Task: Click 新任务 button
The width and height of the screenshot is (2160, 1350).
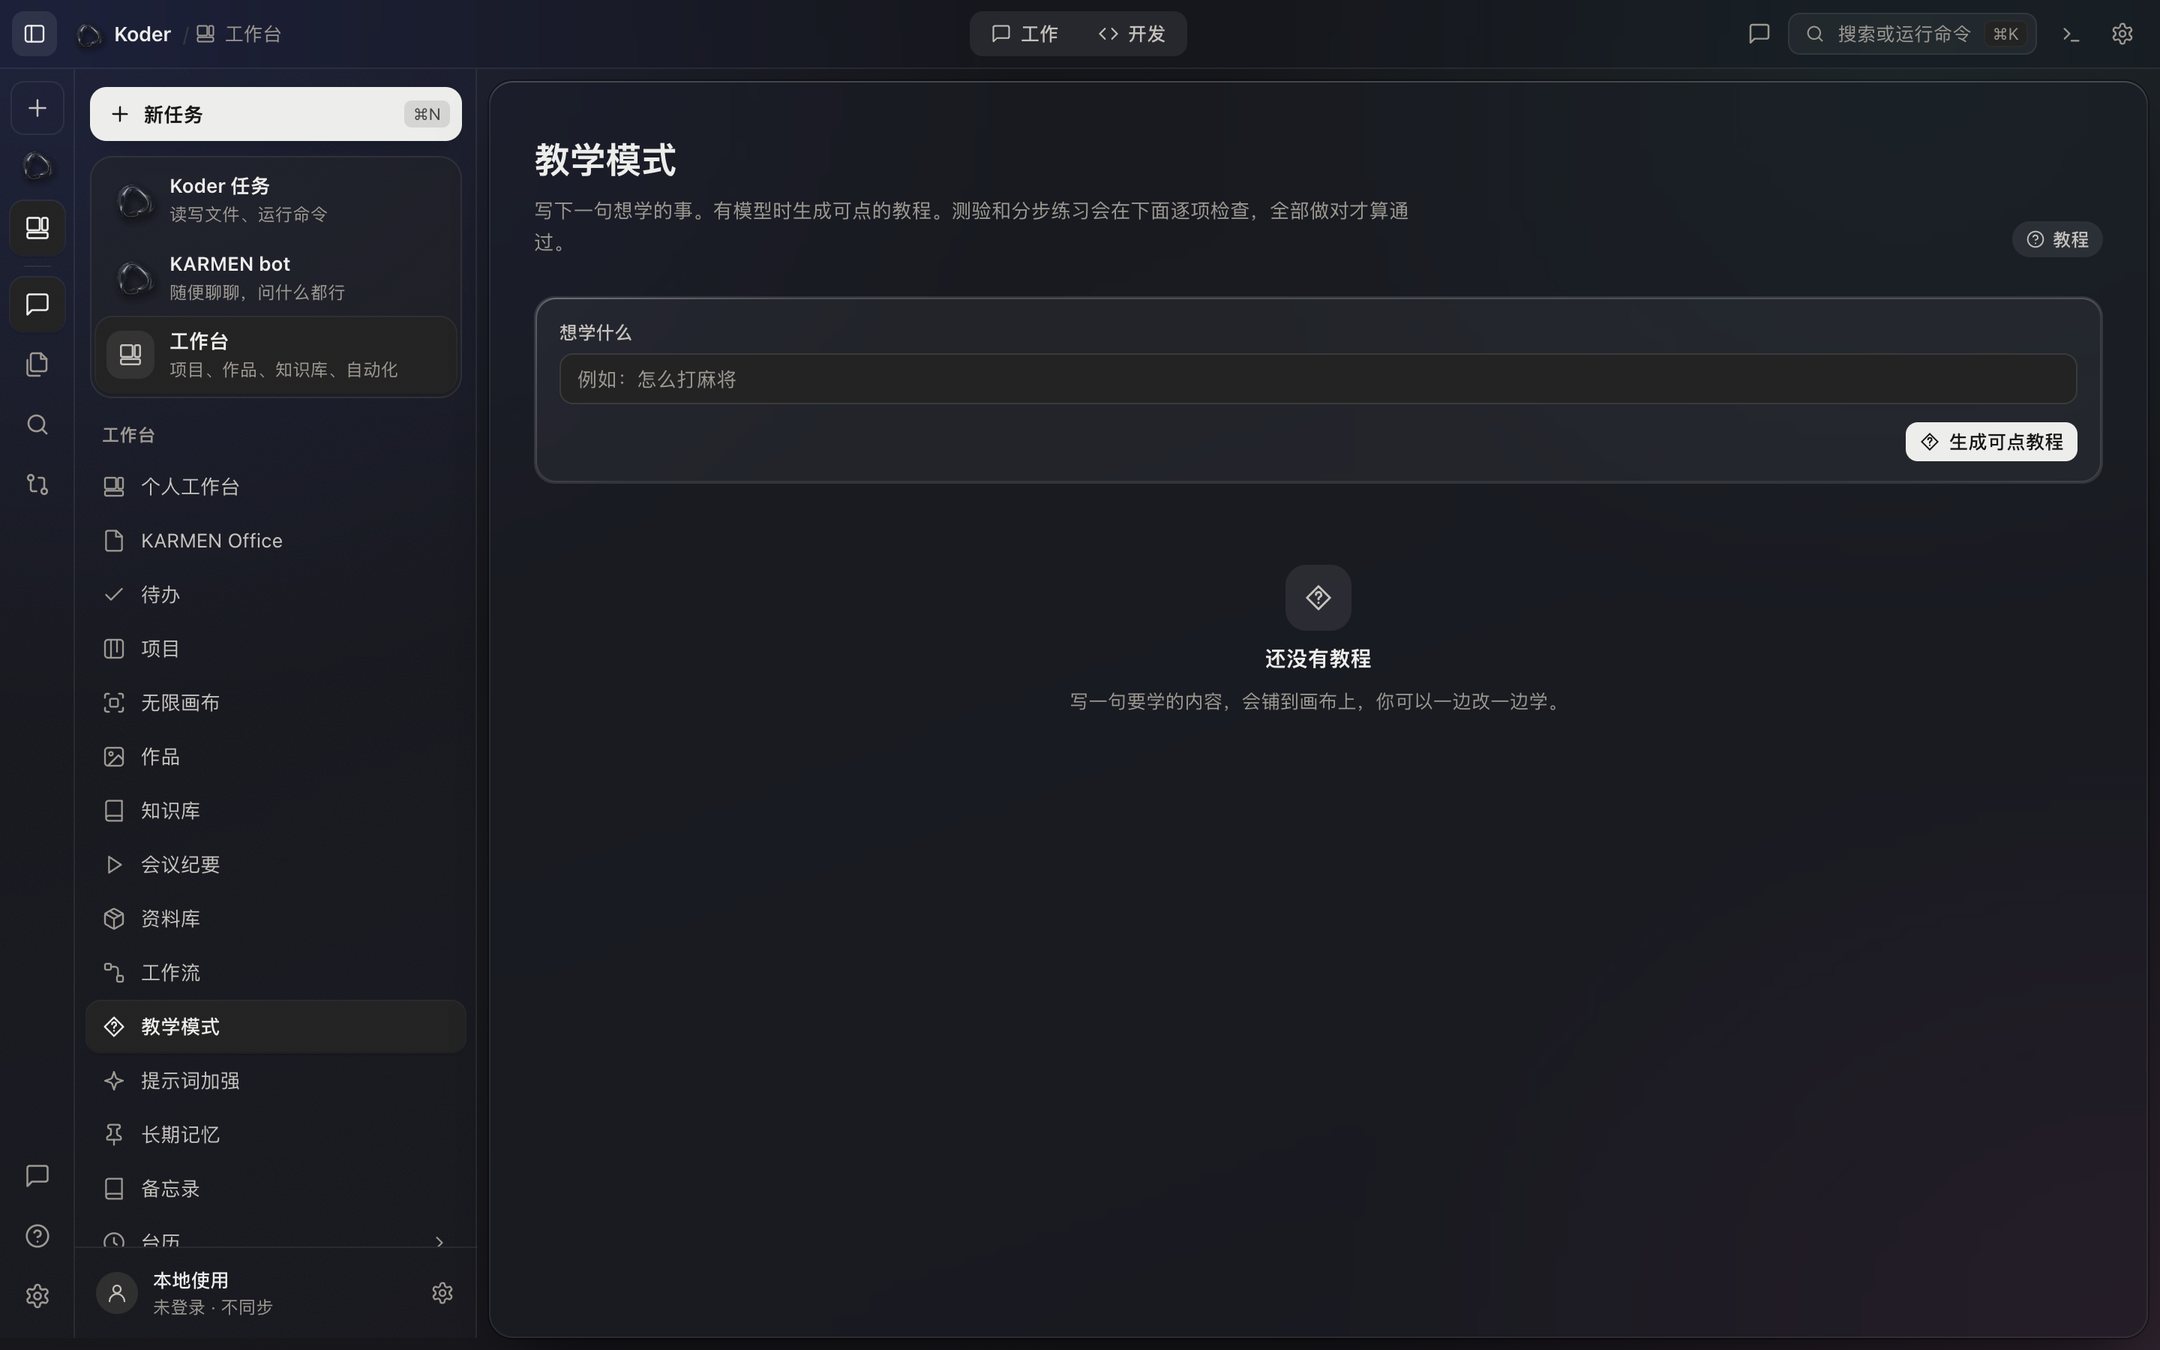Action: pos(276,114)
